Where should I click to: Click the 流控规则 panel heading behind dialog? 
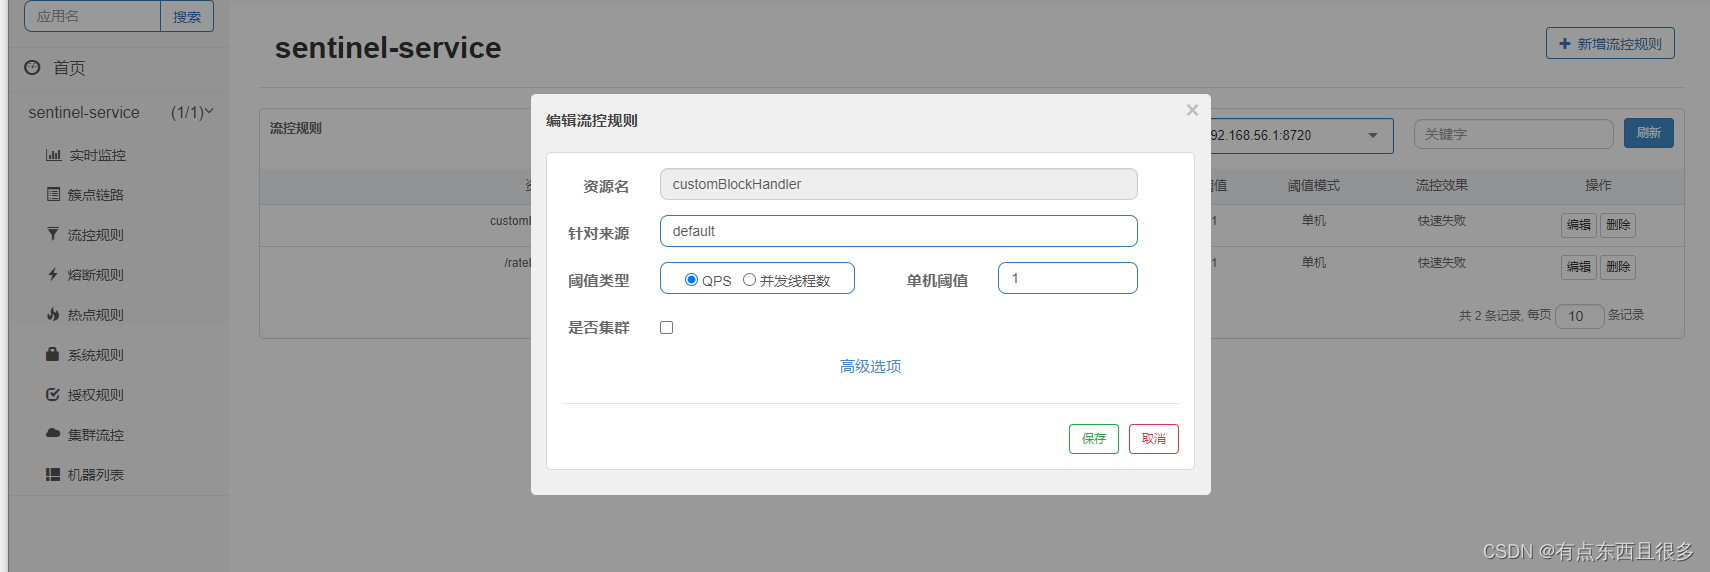(296, 128)
